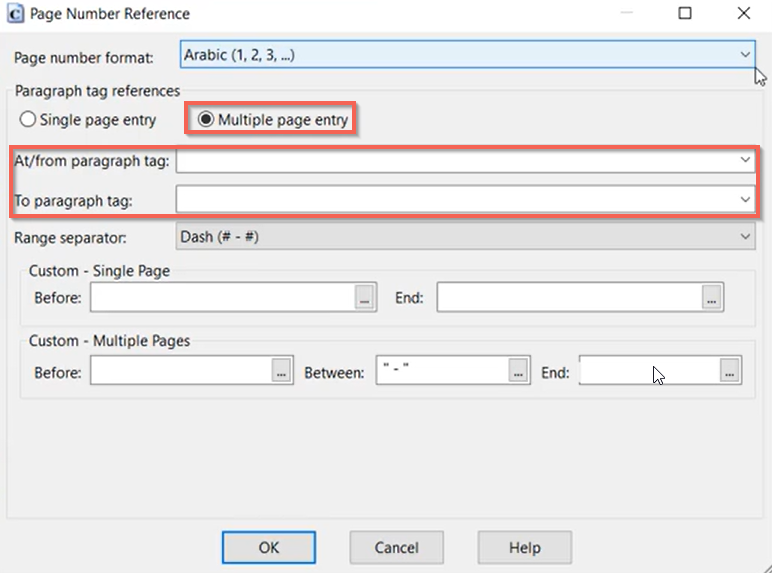
Task: Open Range separator dropdown
Action: point(466,237)
